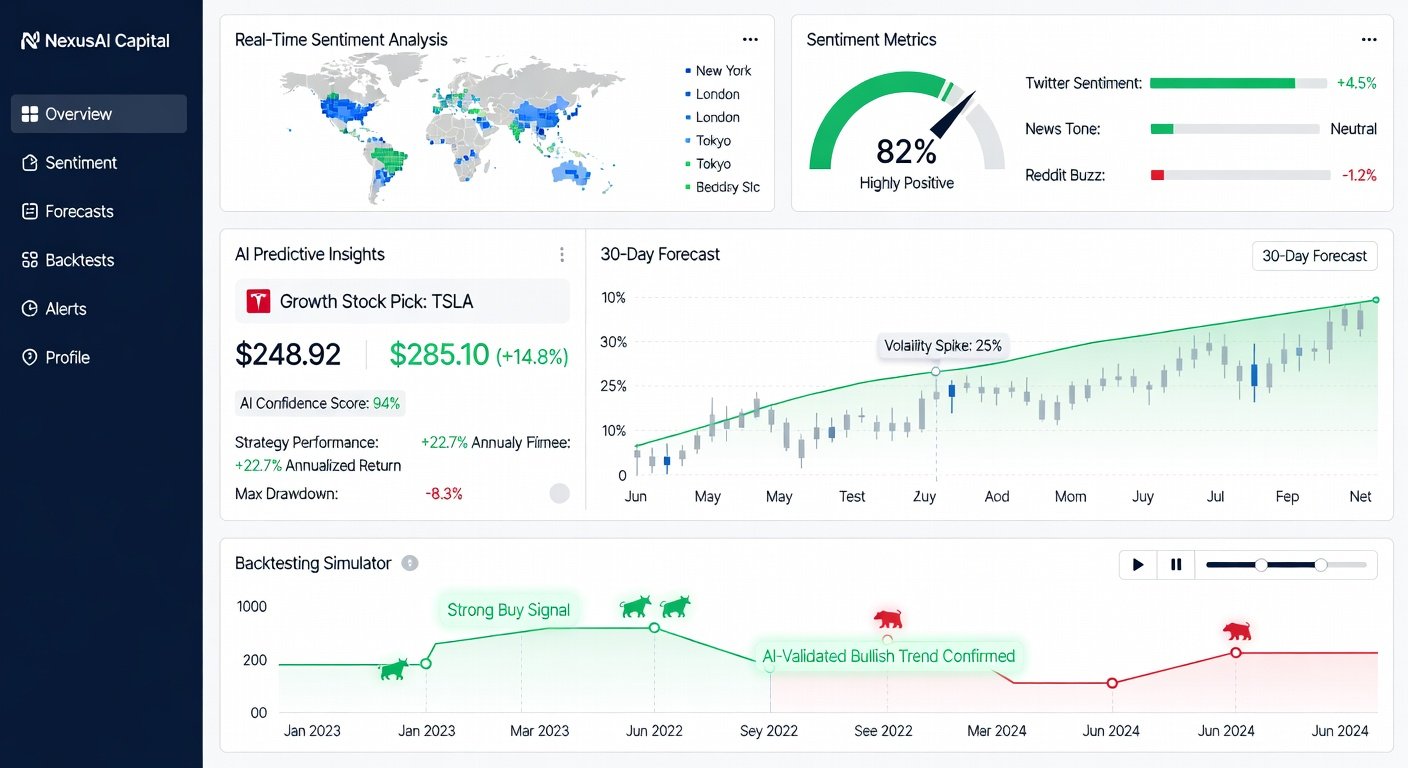
Task: Open Sentiment Metrics more options menu
Action: click(1369, 40)
